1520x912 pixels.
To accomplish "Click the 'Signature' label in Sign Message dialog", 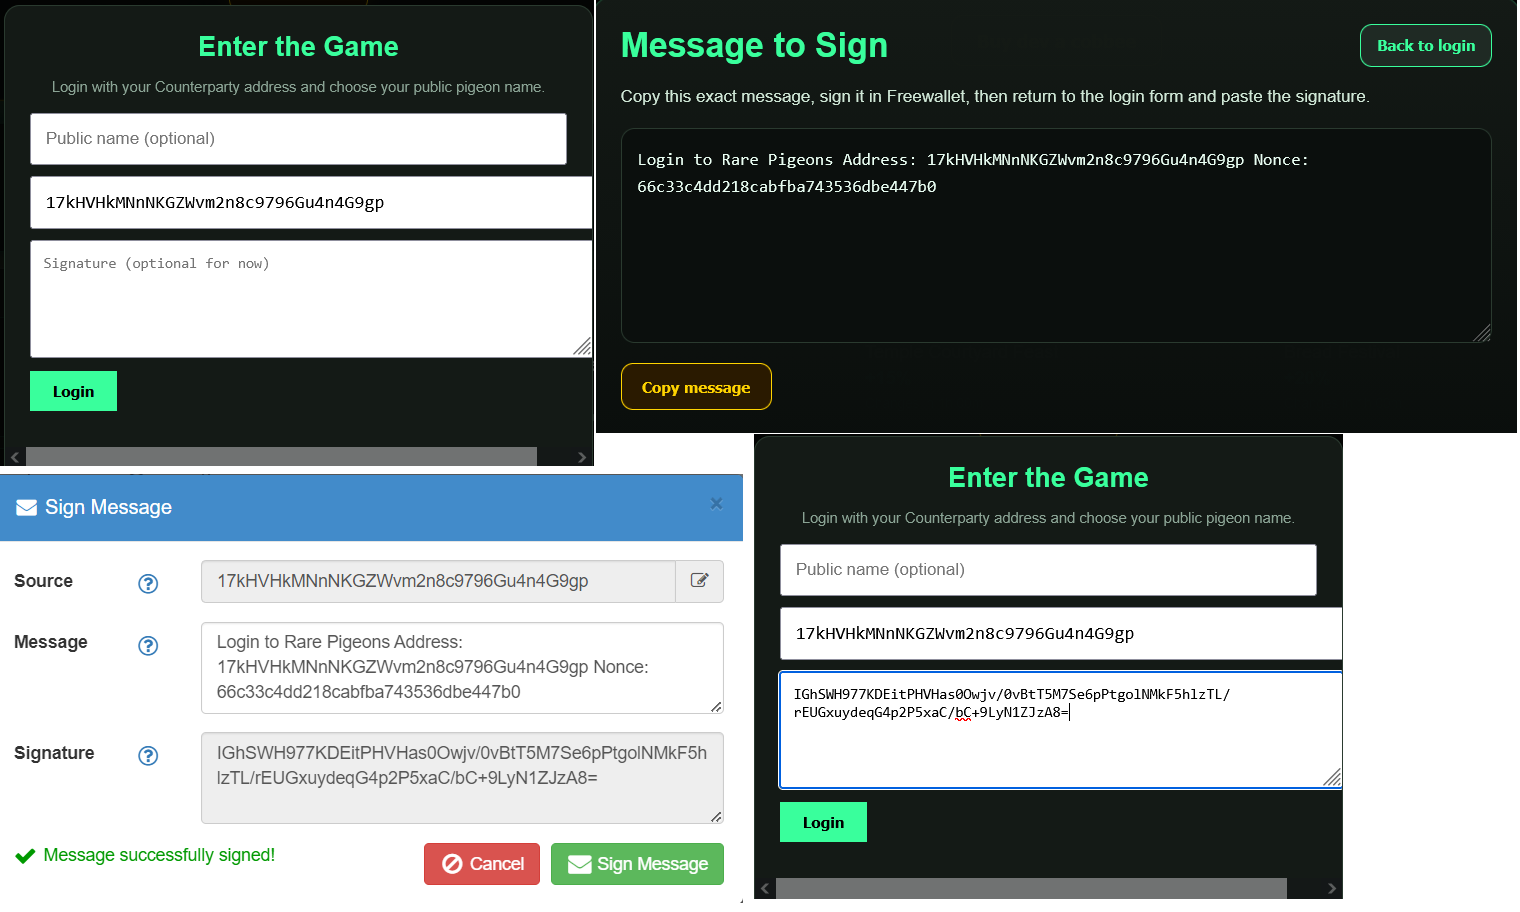I will [x=54, y=753].
